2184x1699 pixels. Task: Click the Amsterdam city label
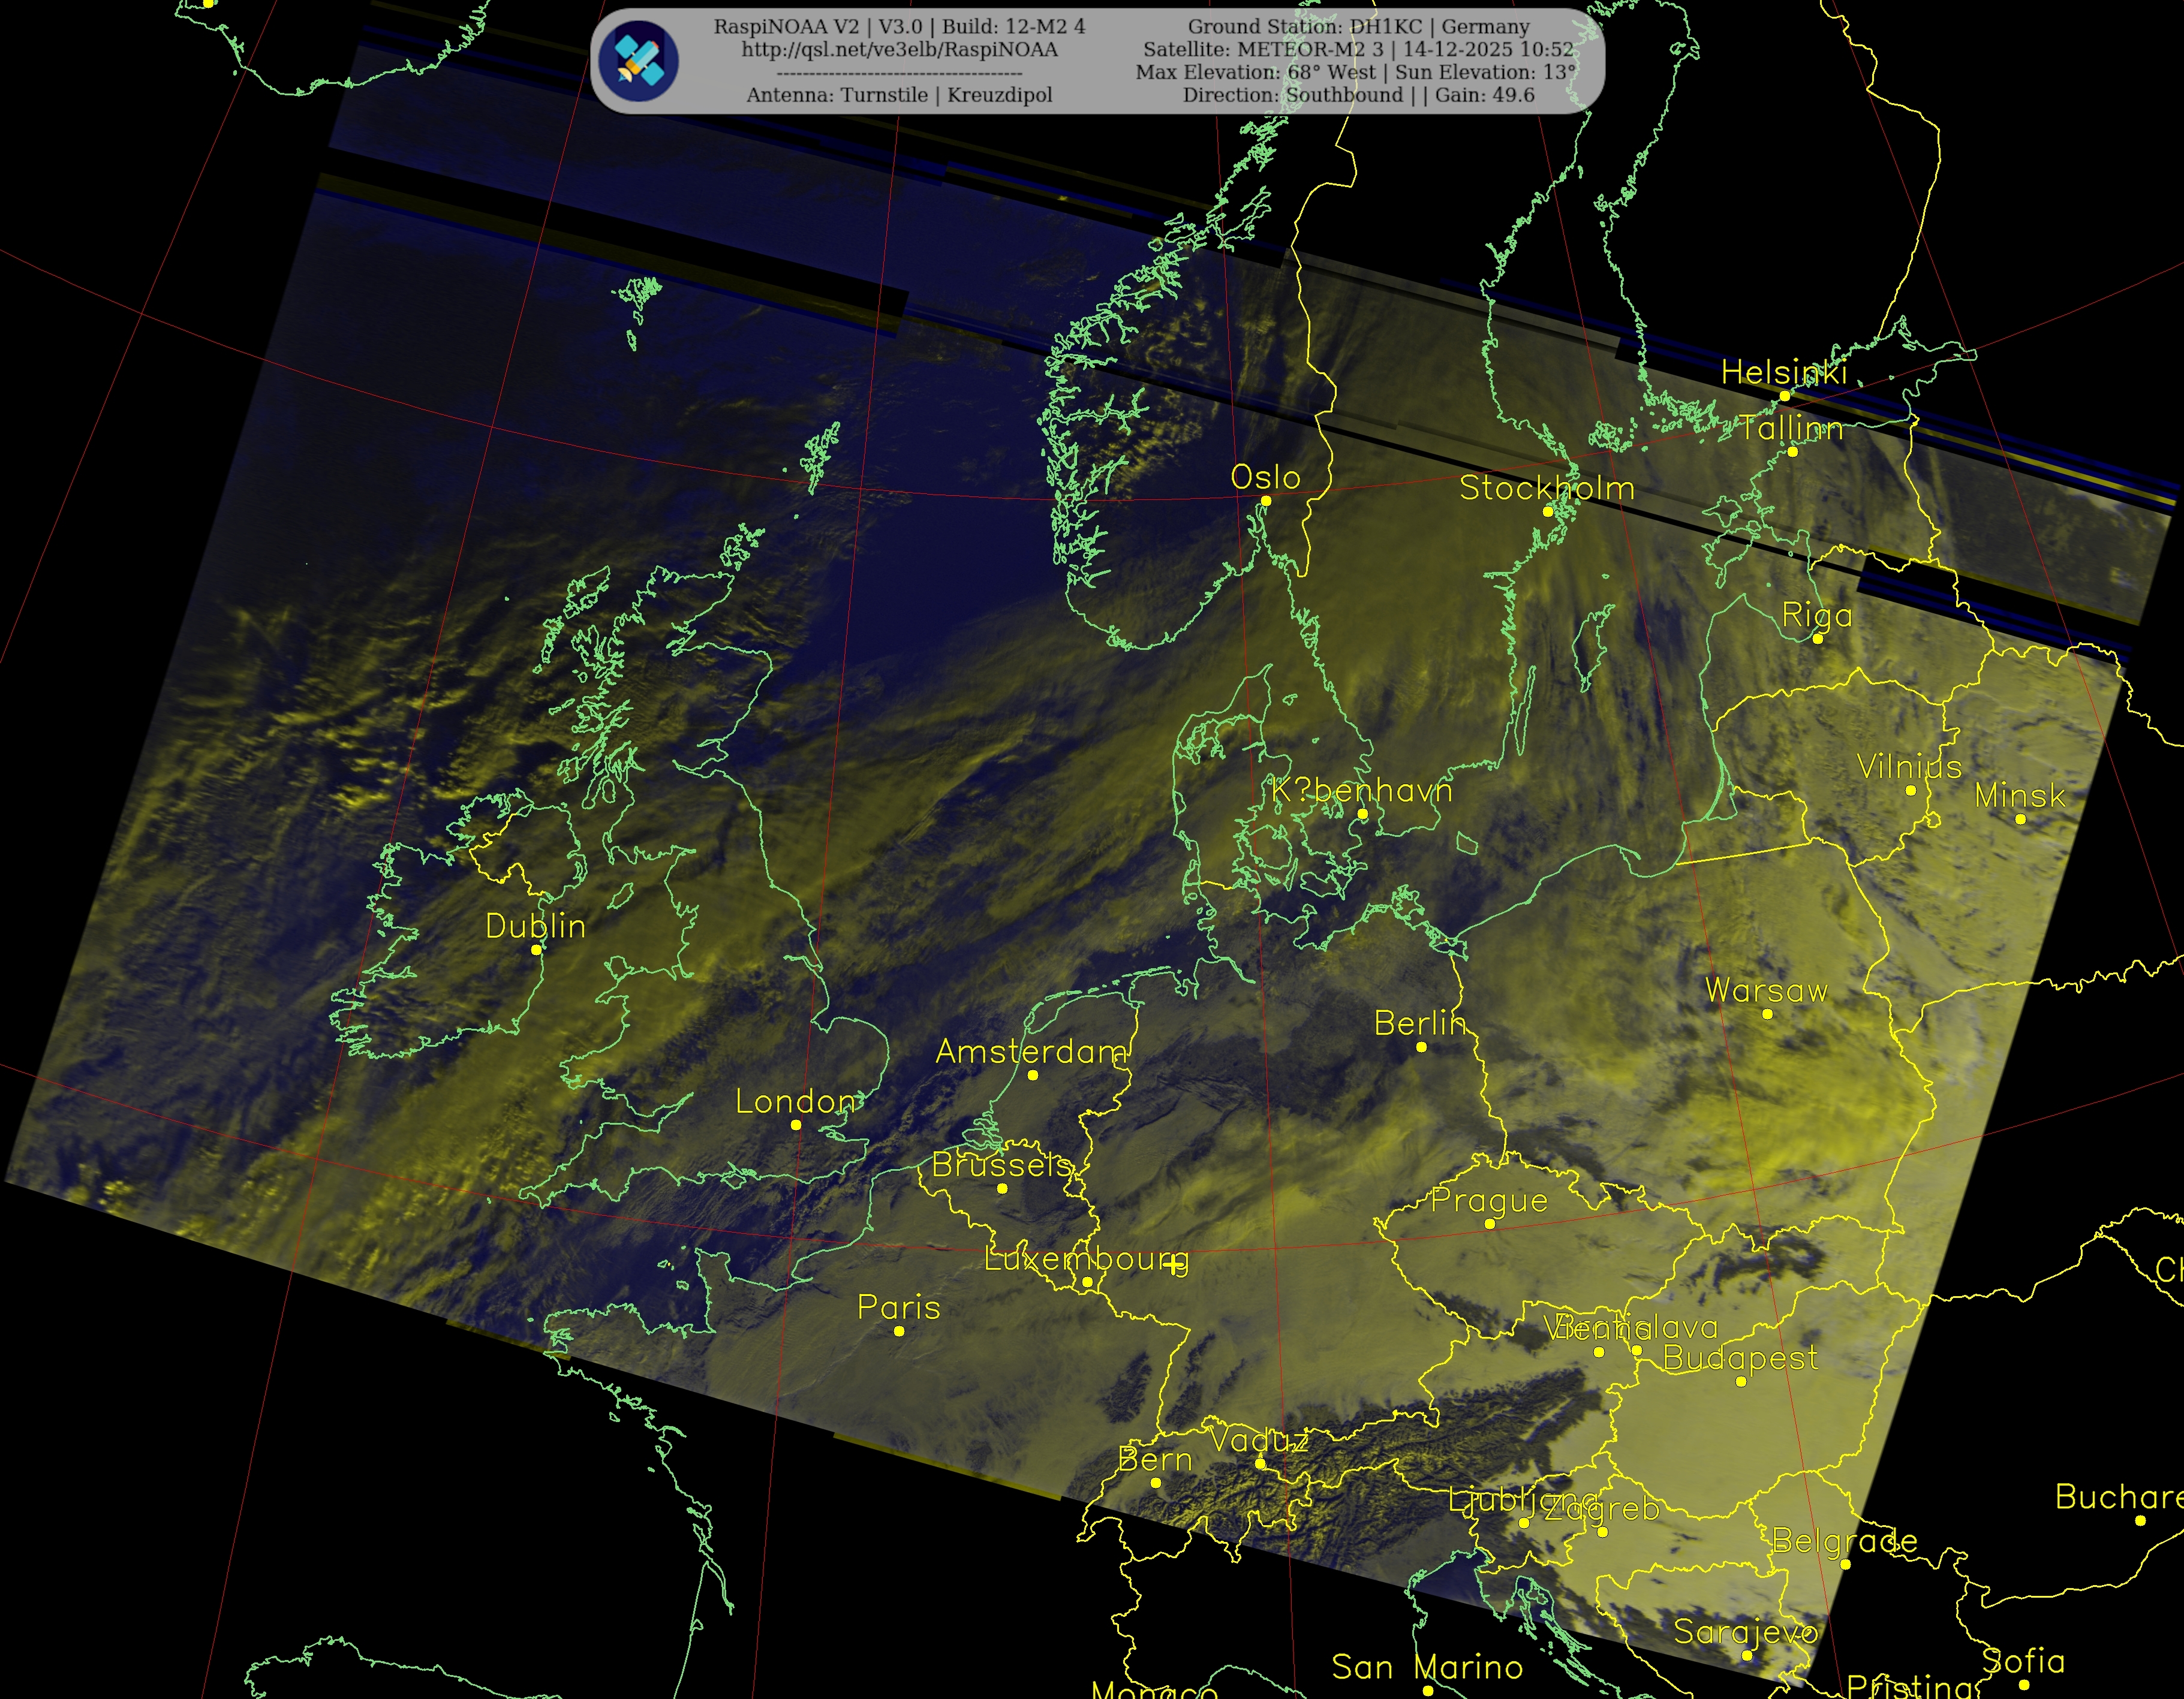point(1031,1051)
